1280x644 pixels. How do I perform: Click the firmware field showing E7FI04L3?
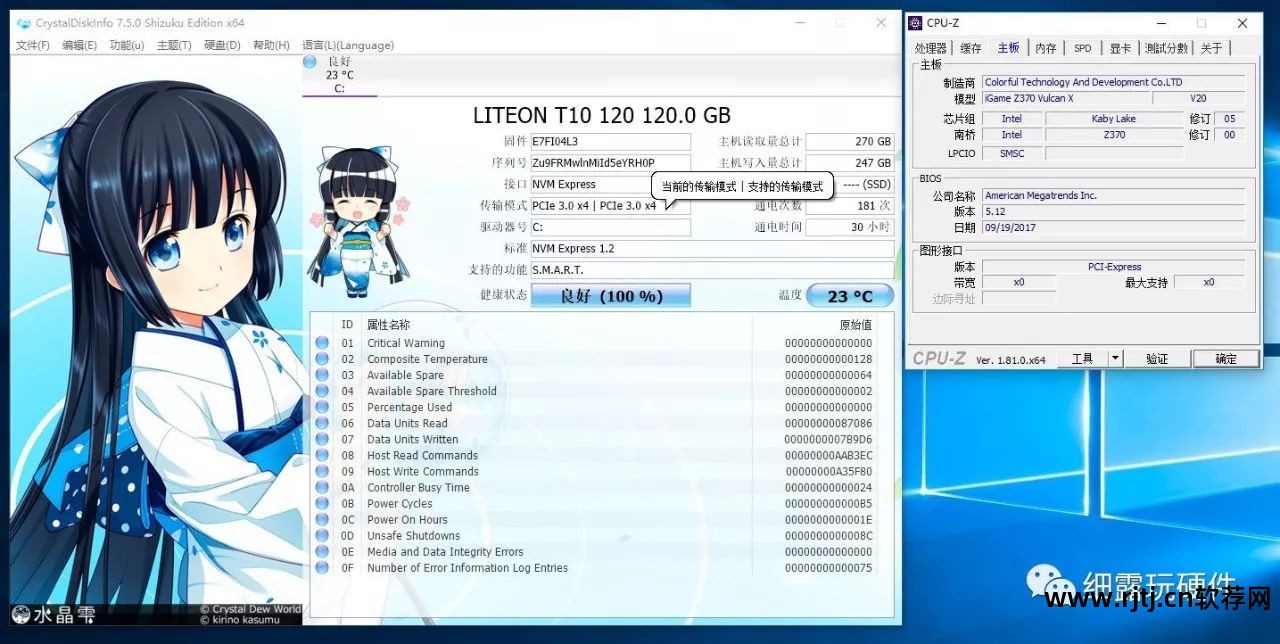(x=609, y=142)
